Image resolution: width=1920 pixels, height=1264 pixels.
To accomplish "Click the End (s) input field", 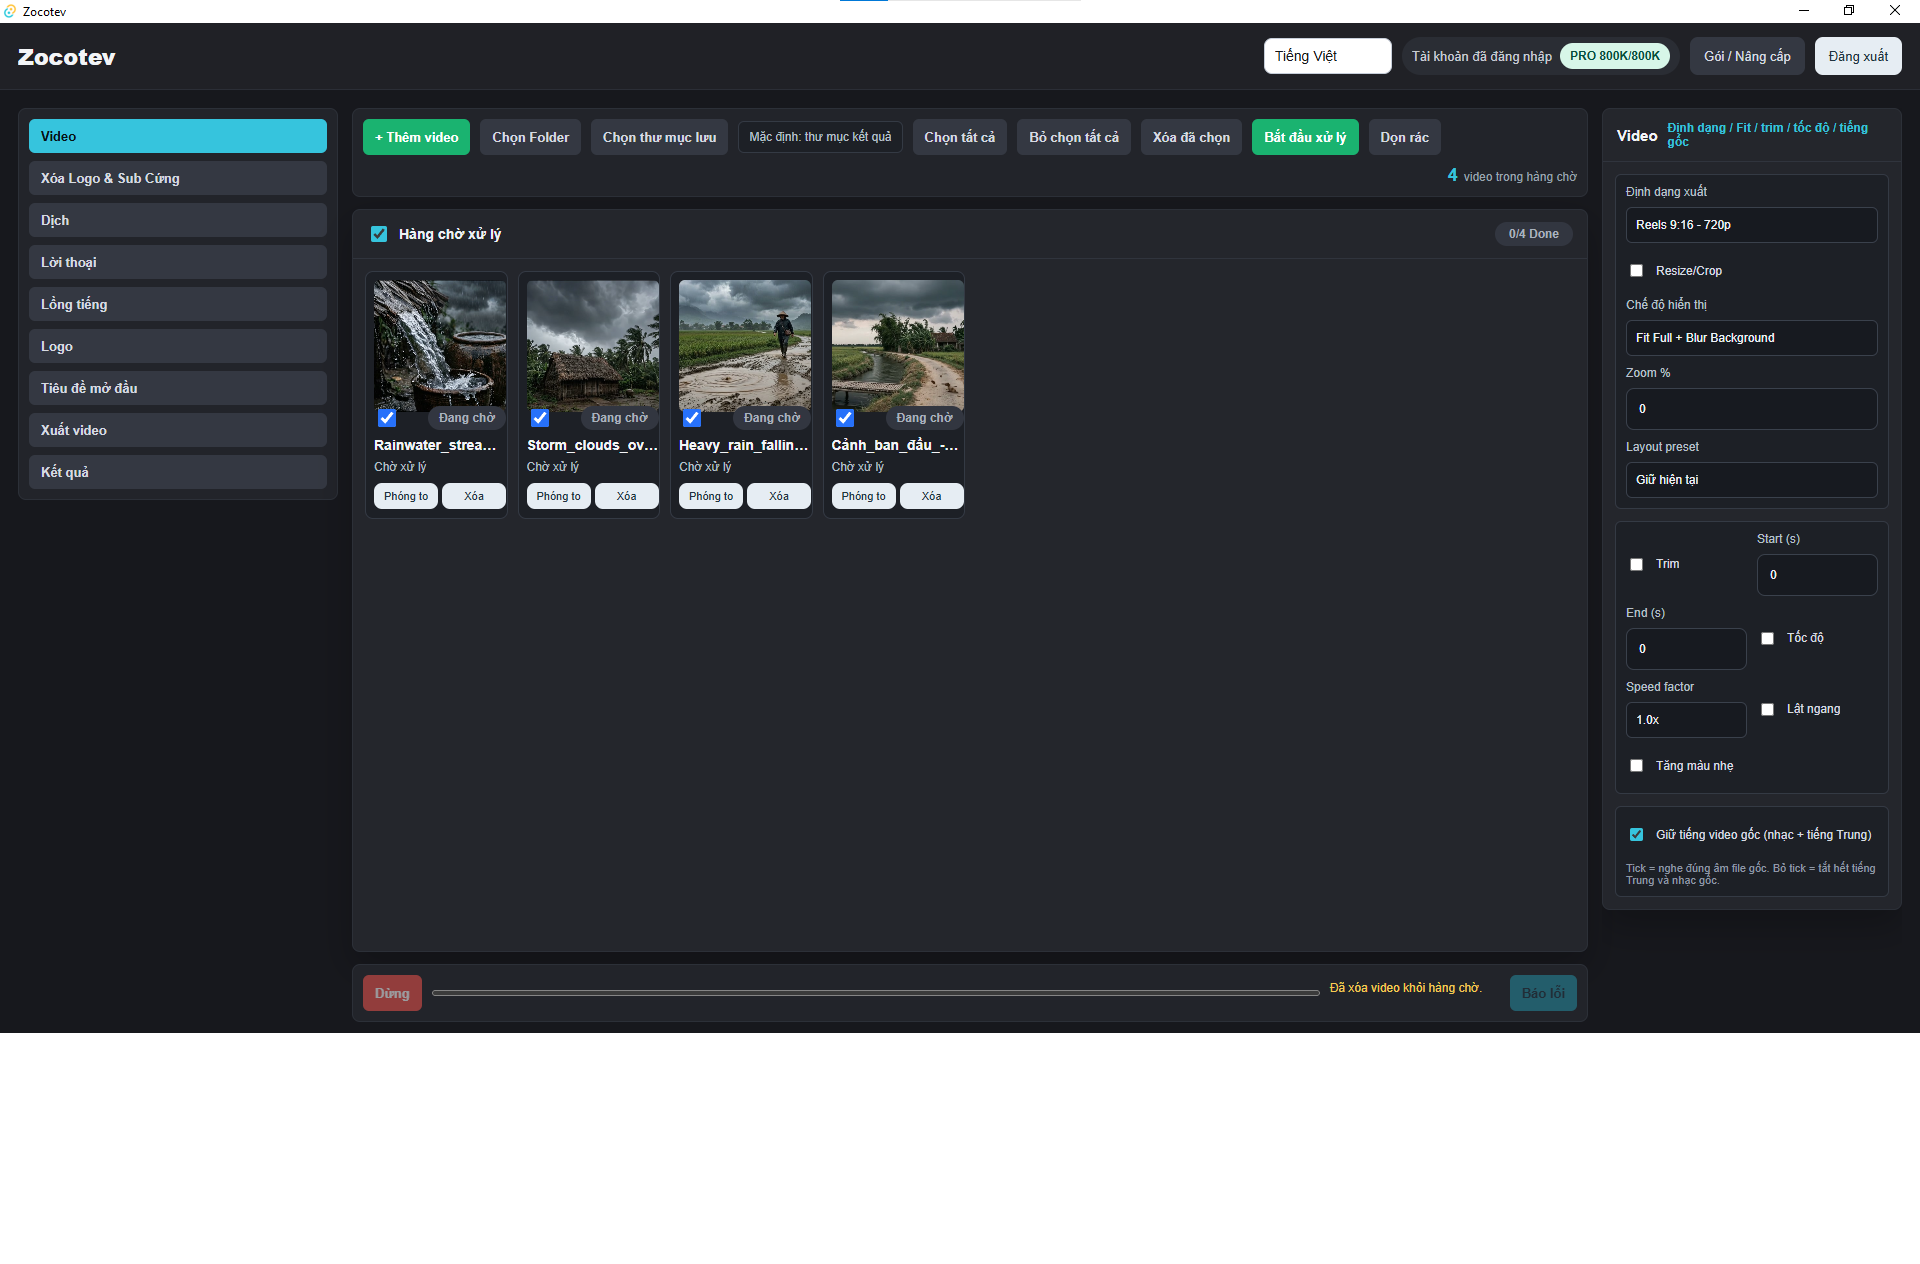I will pyautogui.click(x=1686, y=649).
